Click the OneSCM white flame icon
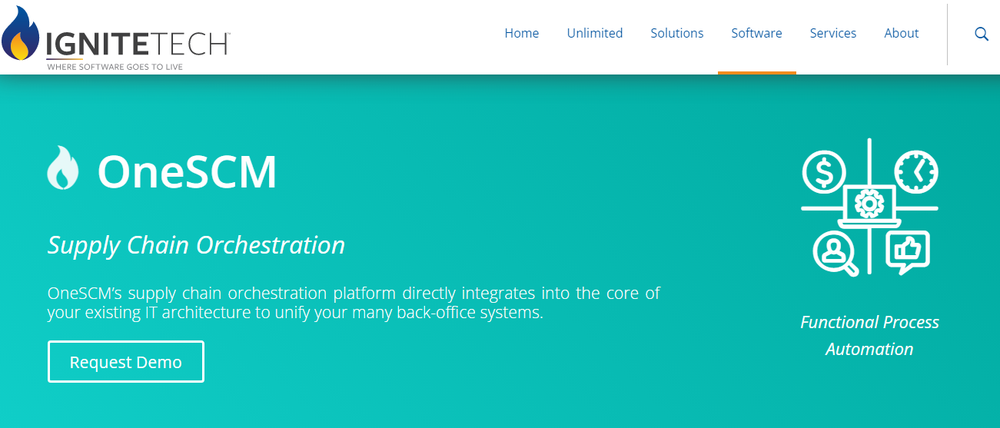This screenshot has height=428, width=1000. (x=62, y=168)
